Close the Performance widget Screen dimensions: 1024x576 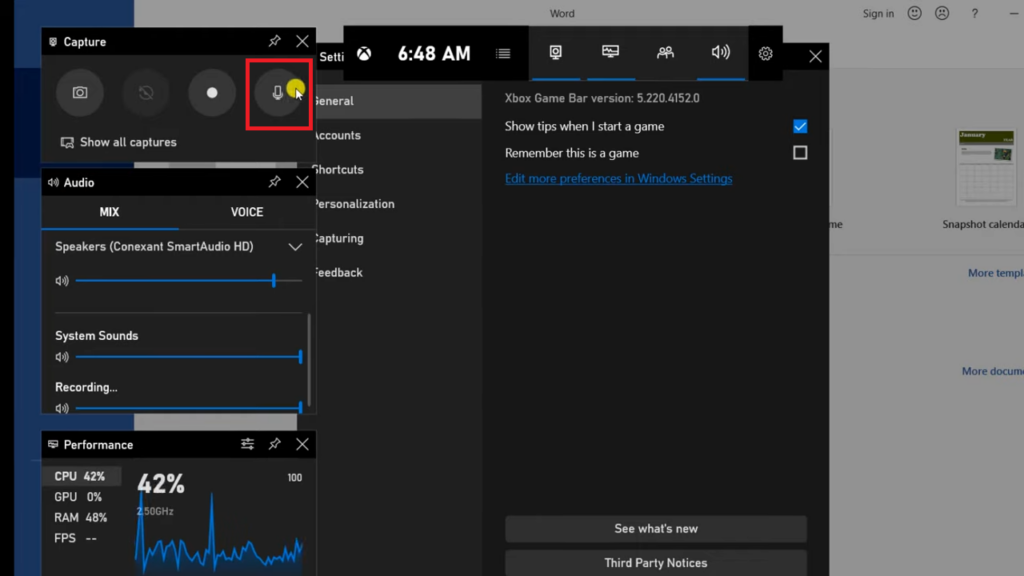click(302, 444)
